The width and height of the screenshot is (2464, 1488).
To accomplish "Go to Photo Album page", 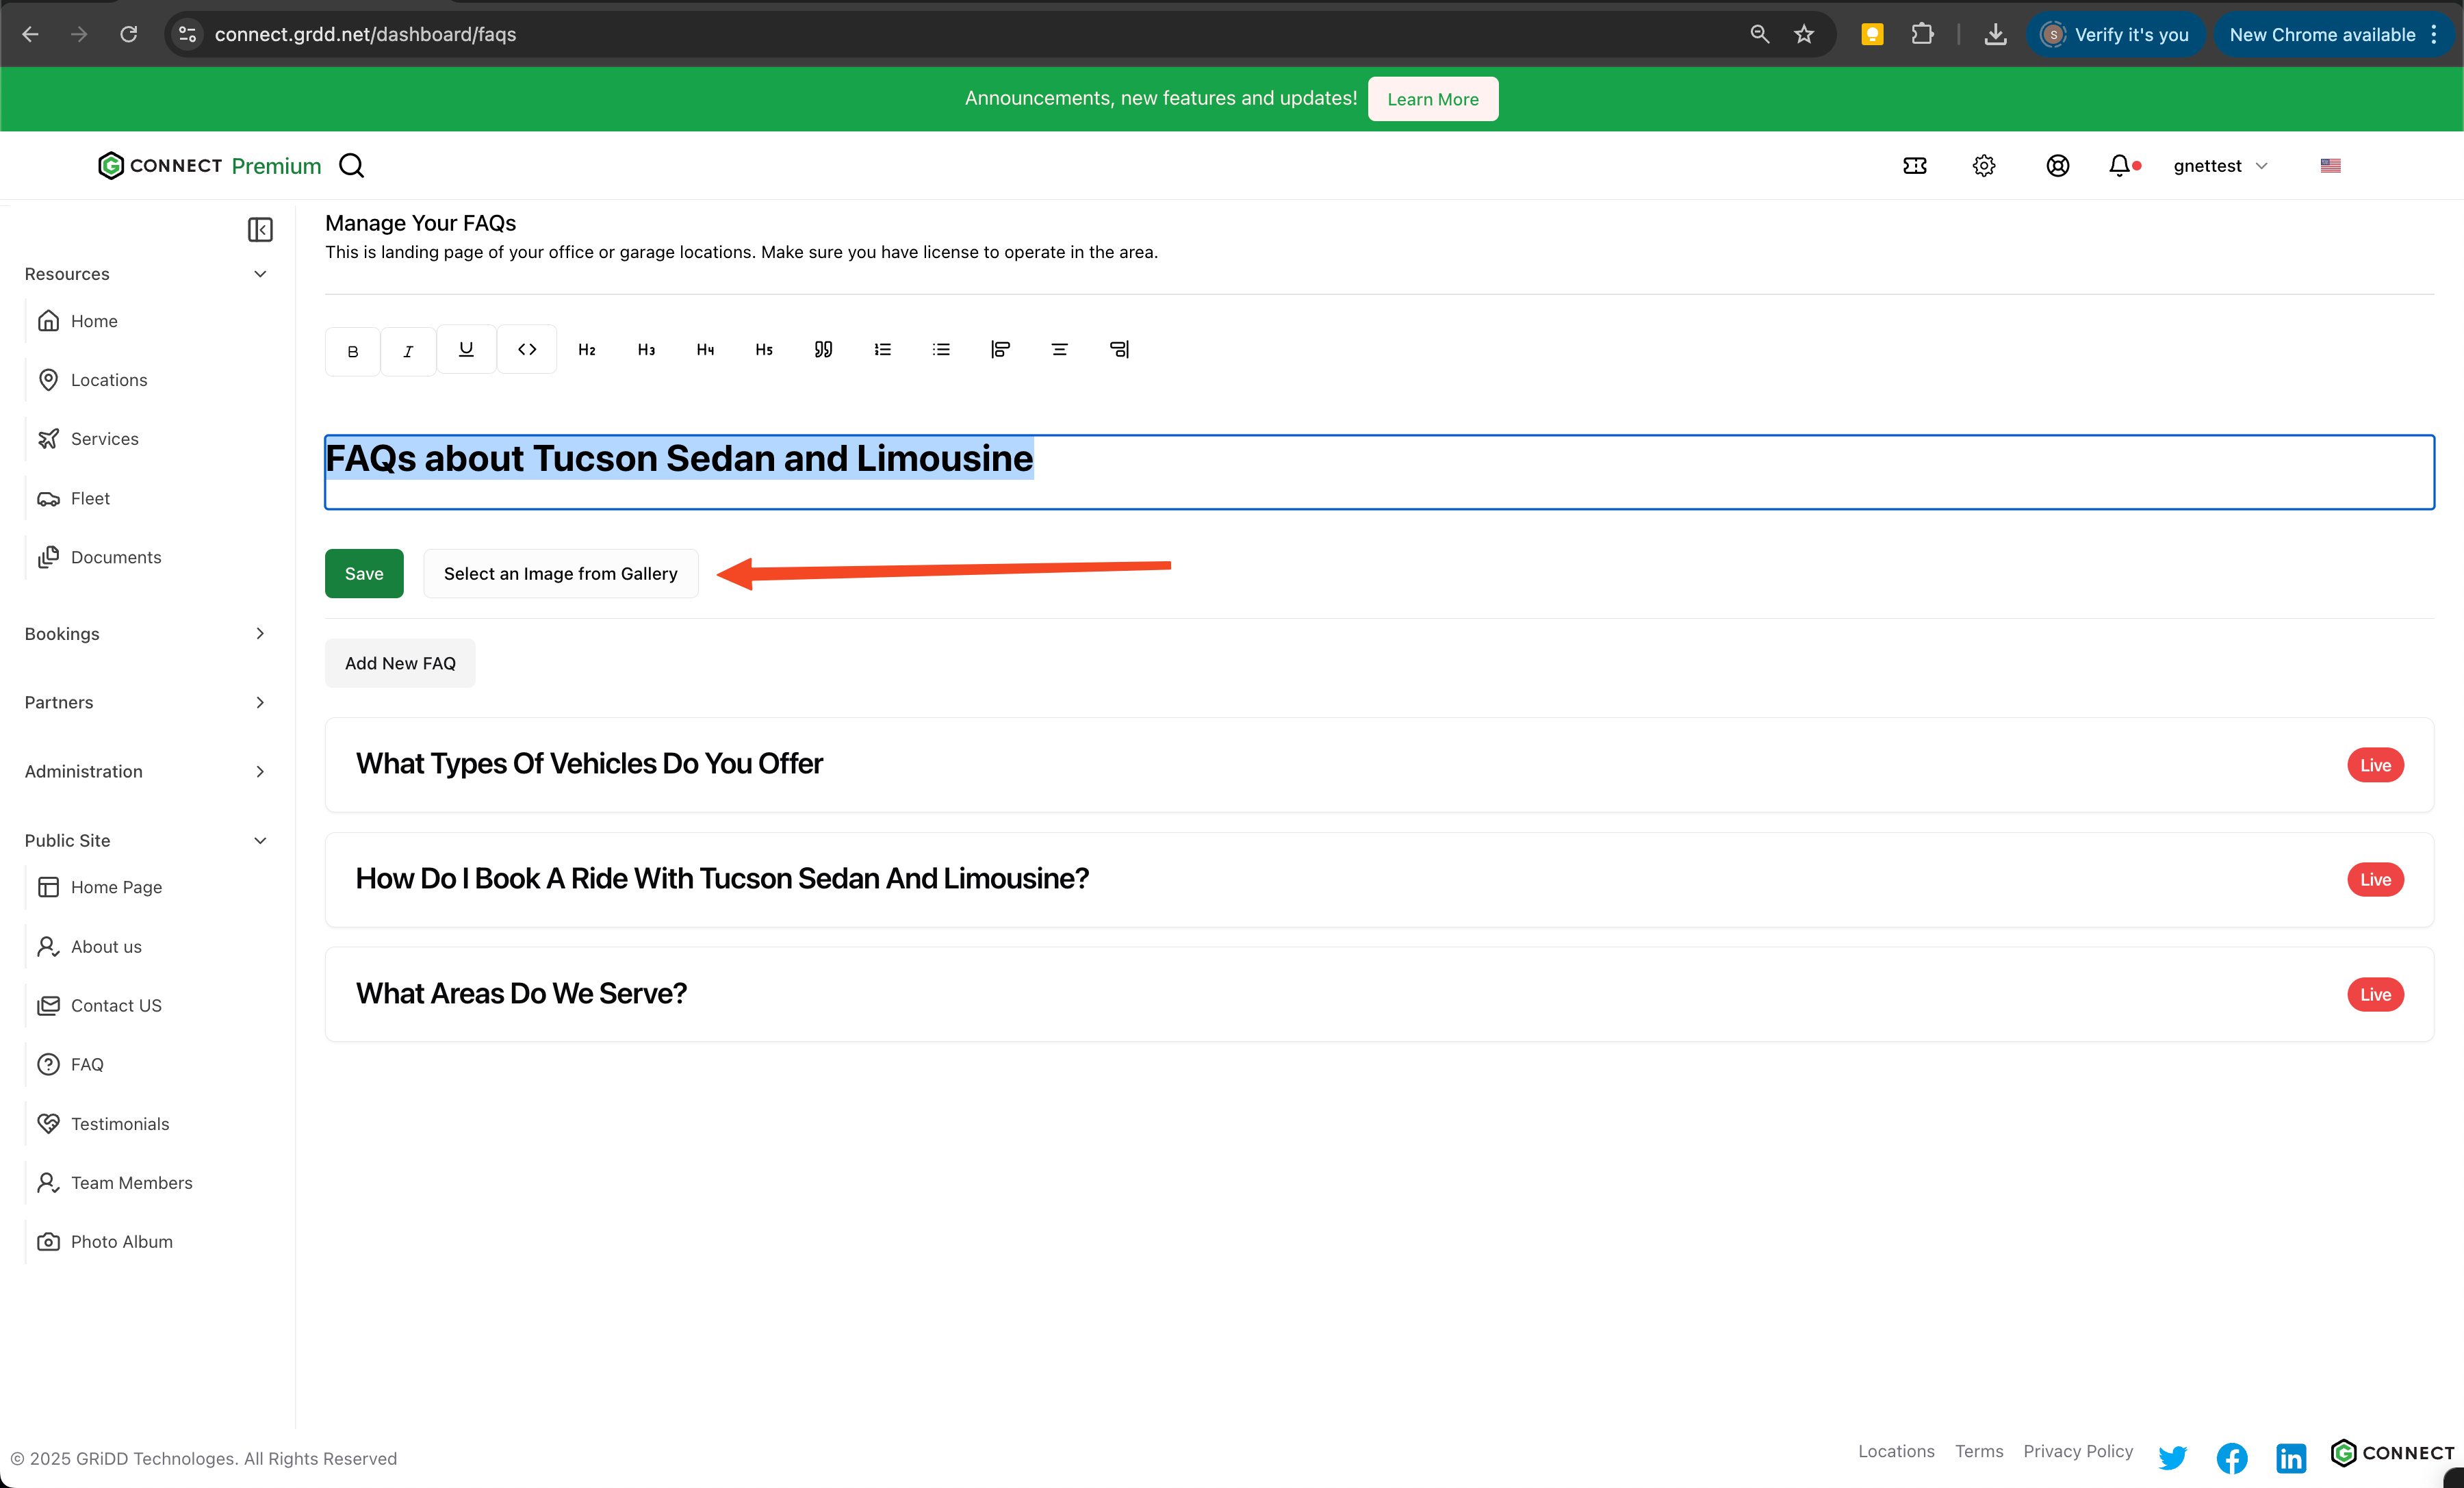I will coord(121,1241).
